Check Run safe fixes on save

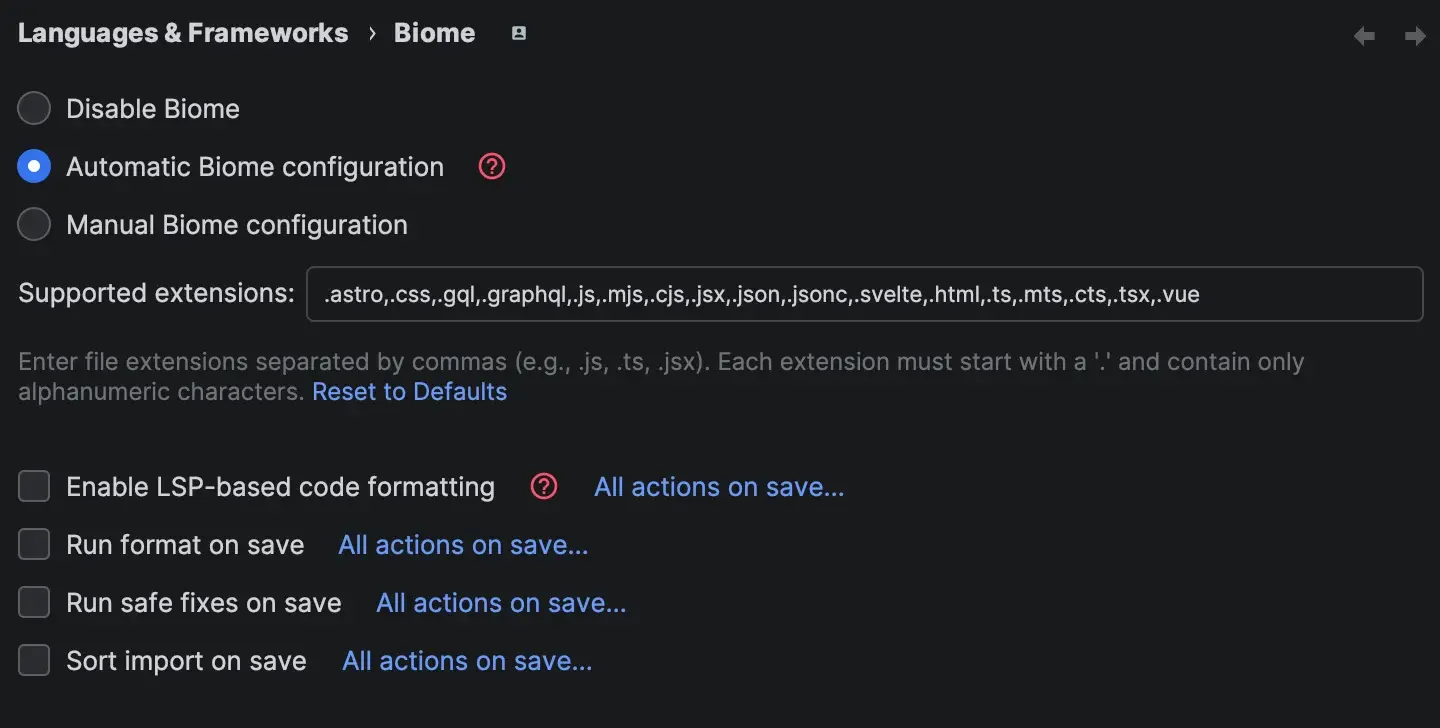33,603
